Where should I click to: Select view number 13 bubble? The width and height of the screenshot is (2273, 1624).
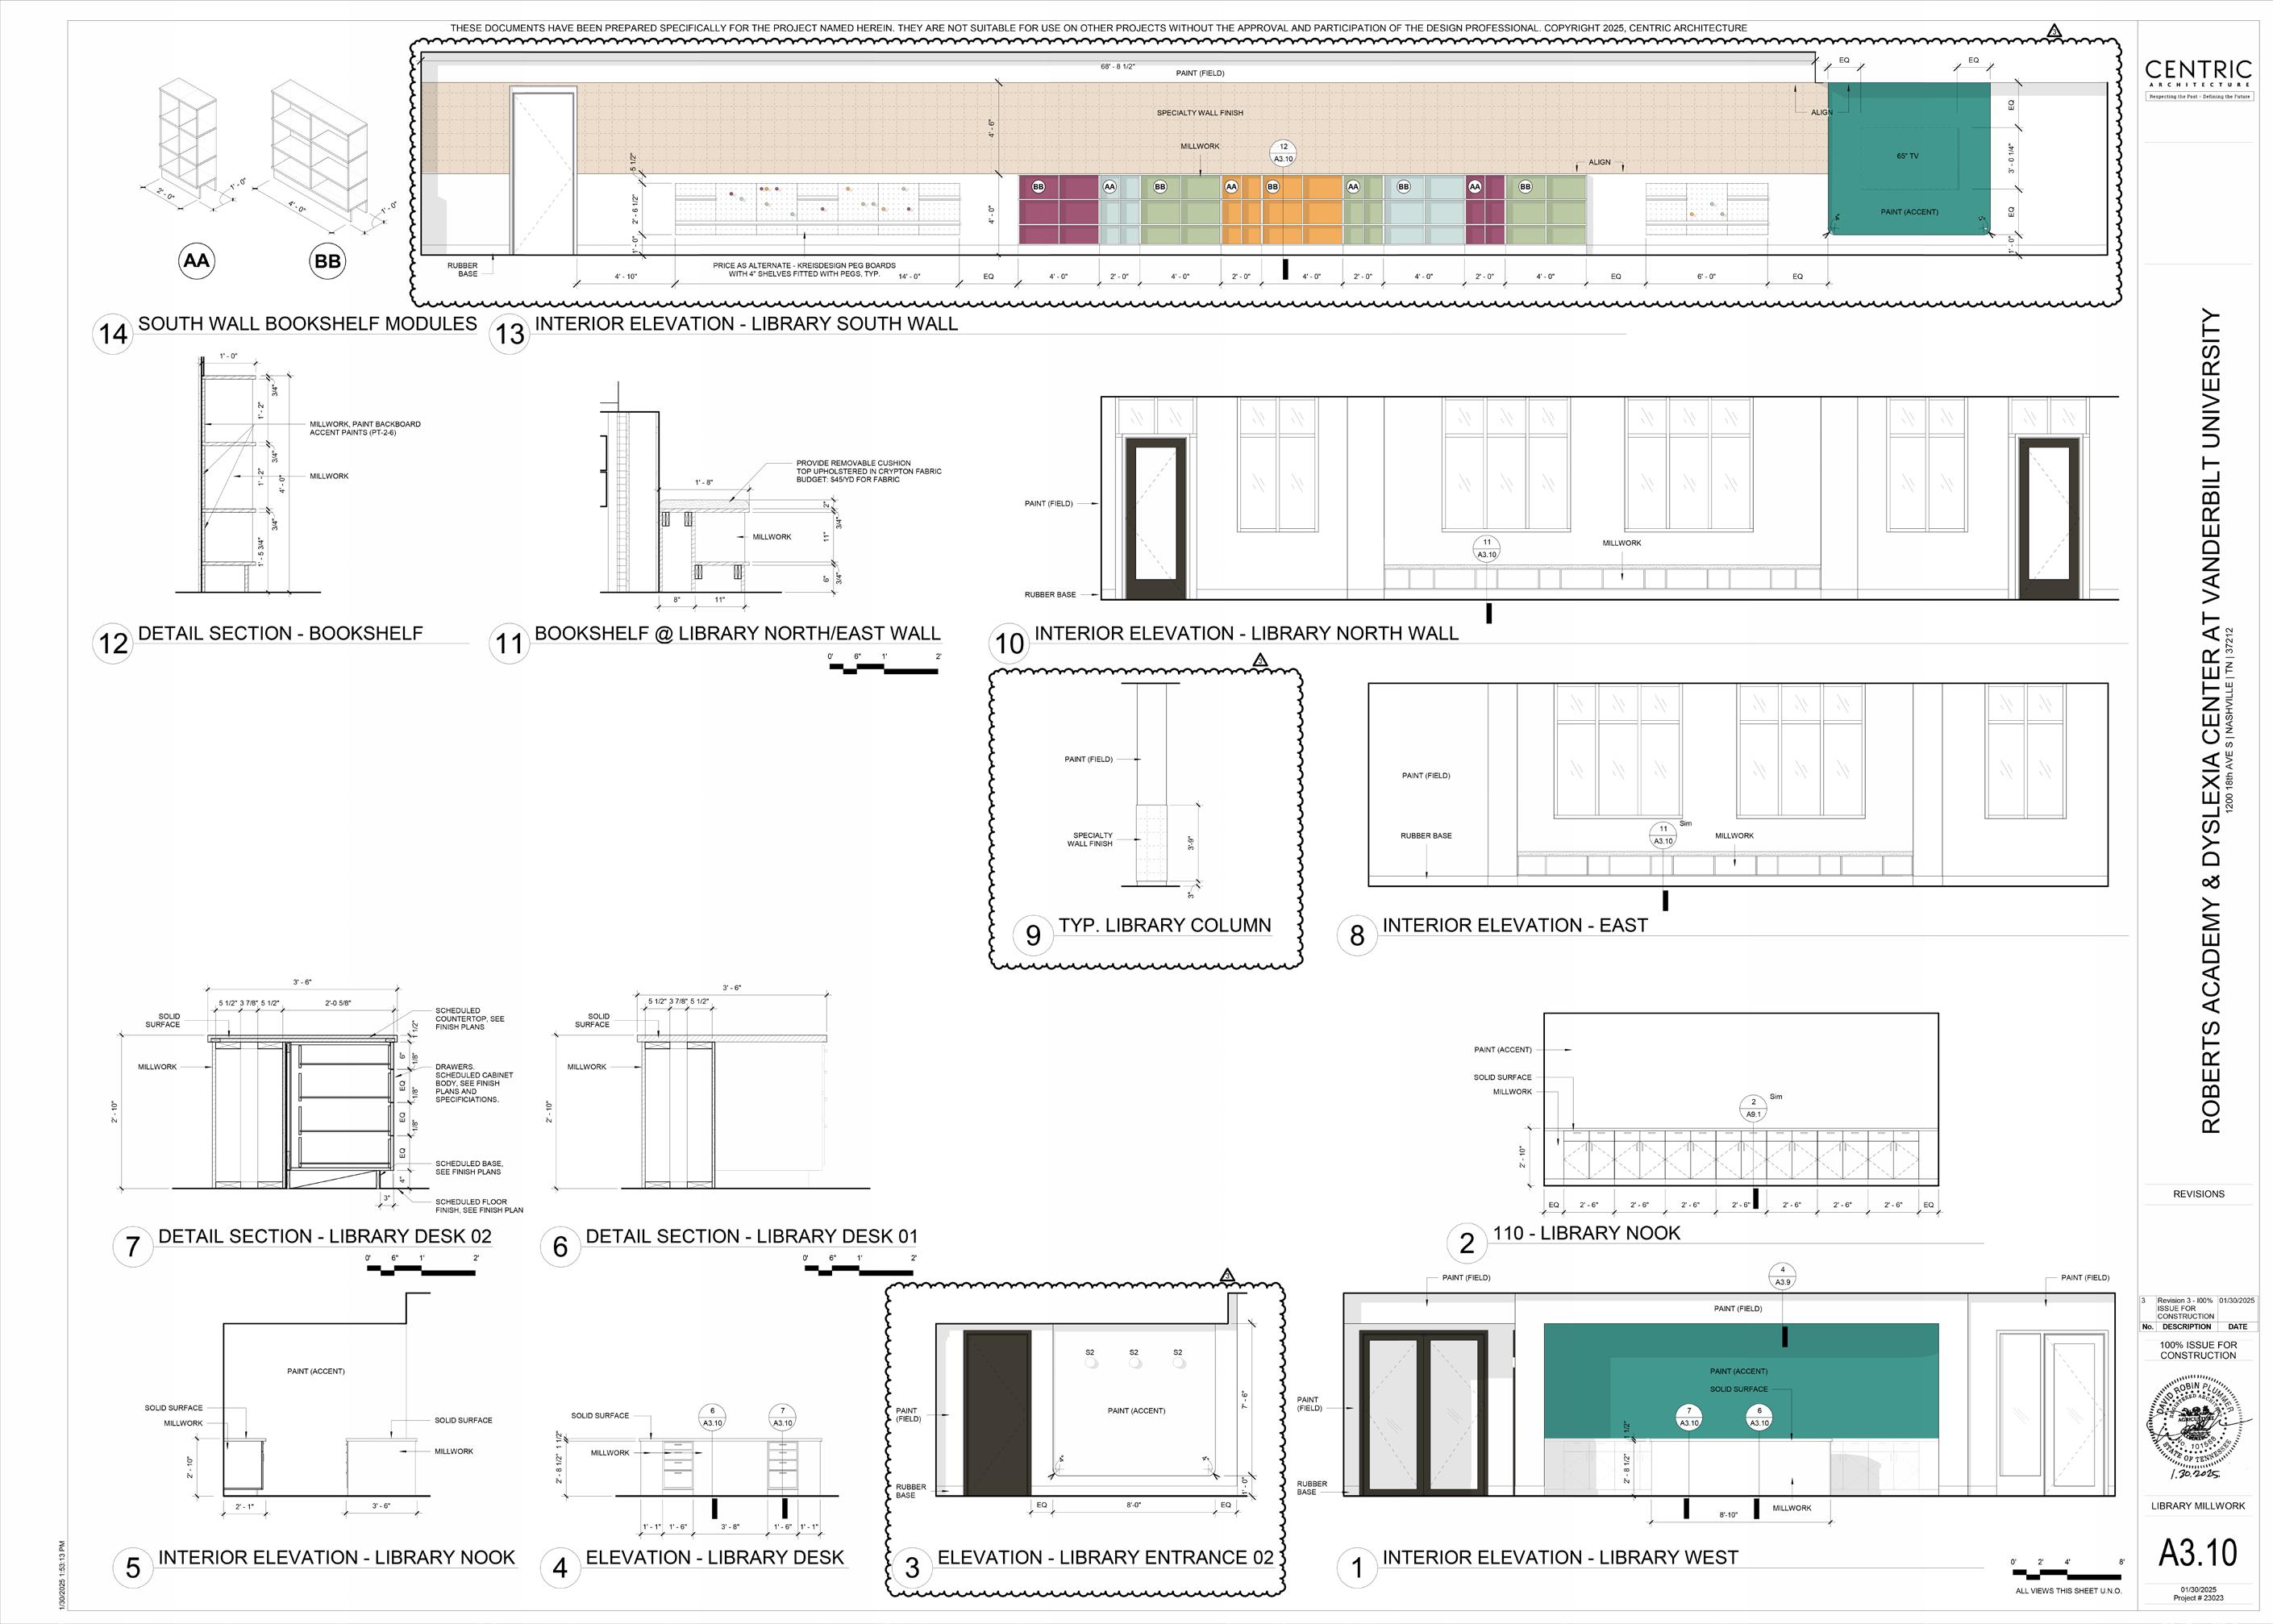pos(510,333)
